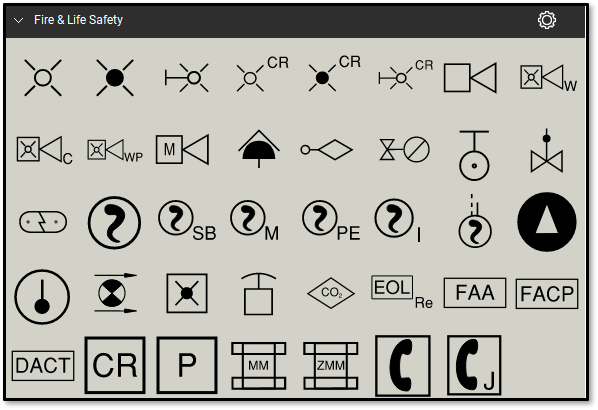
Task: Choose the fire telephone handset symbol without J
Action: click(x=403, y=366)
